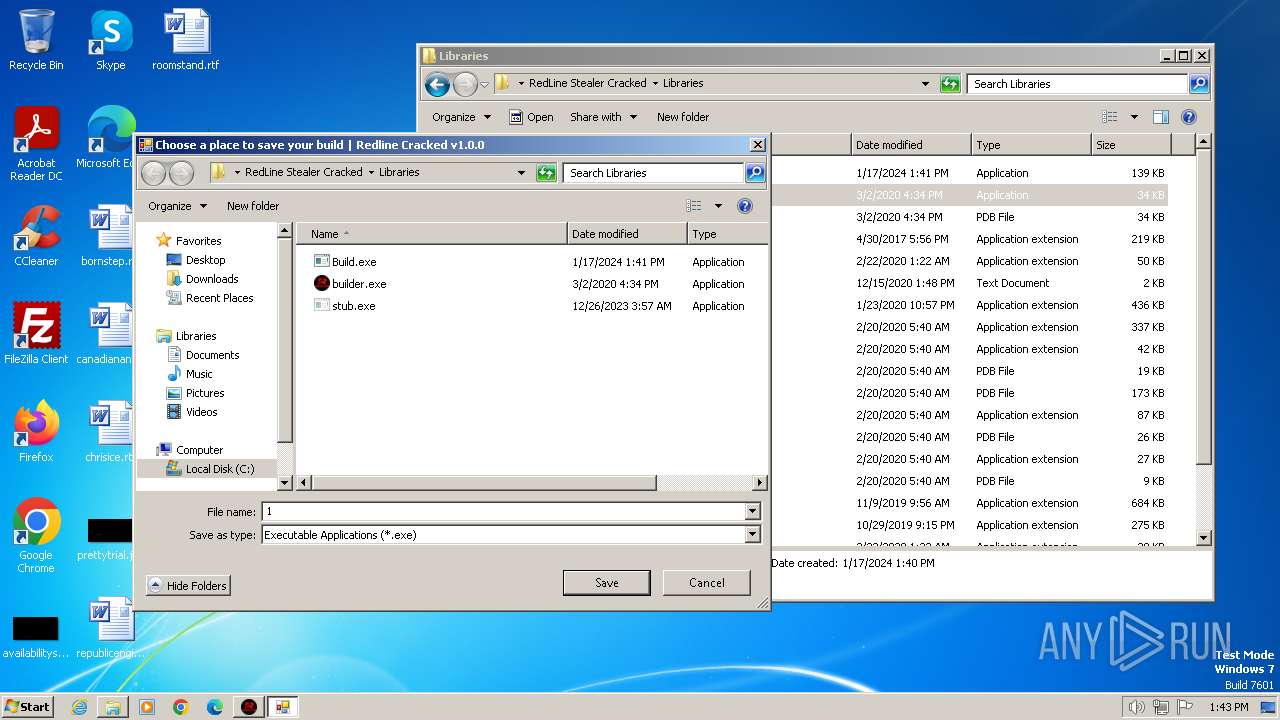Open Chrome from the taskbar
1280x720 pixels.
coord(181,707)
